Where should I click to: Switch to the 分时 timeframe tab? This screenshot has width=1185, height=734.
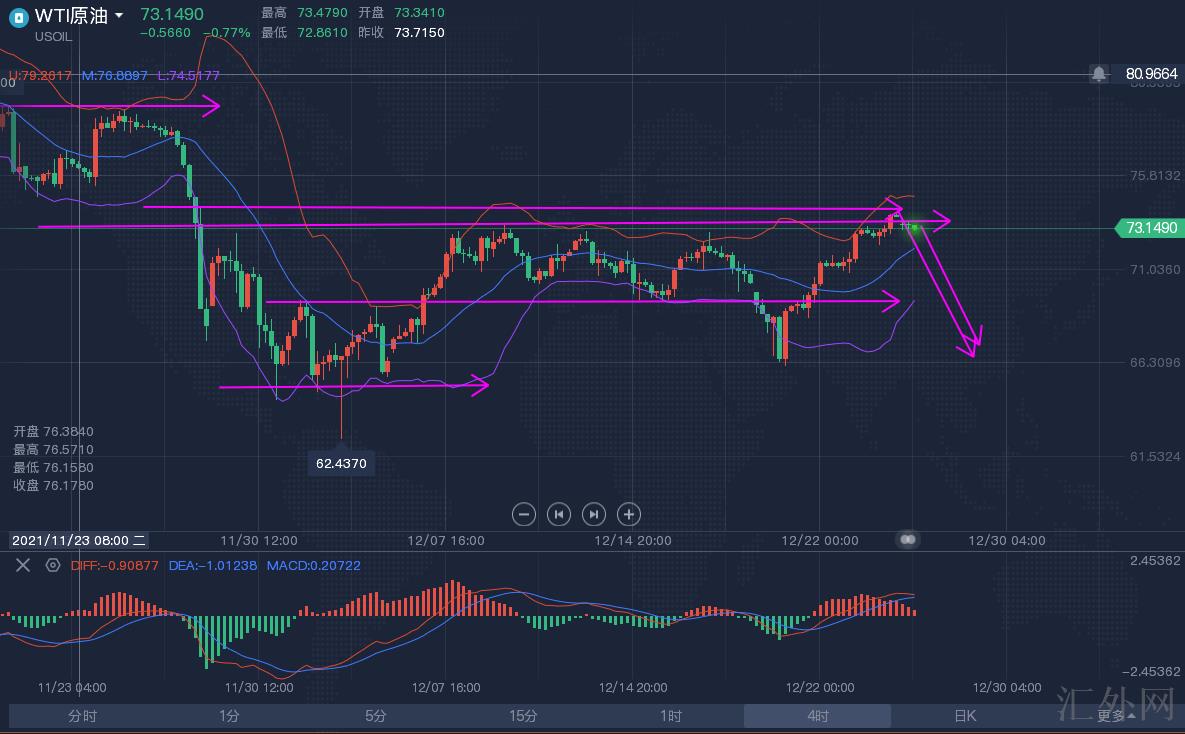(x=83, y=715)
